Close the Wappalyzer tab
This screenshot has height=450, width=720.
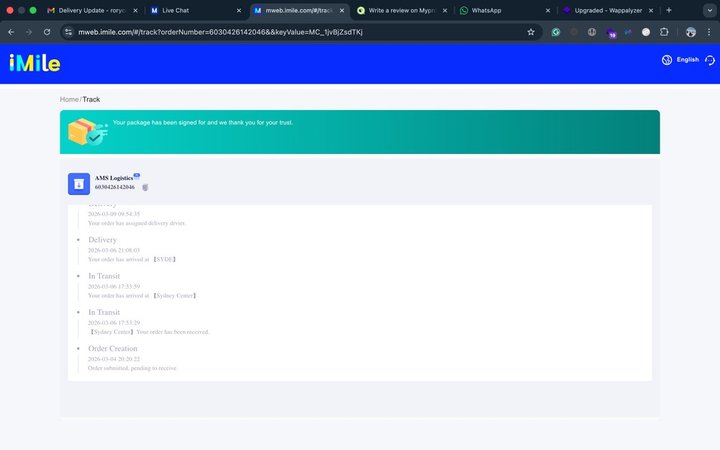(651, 10)
